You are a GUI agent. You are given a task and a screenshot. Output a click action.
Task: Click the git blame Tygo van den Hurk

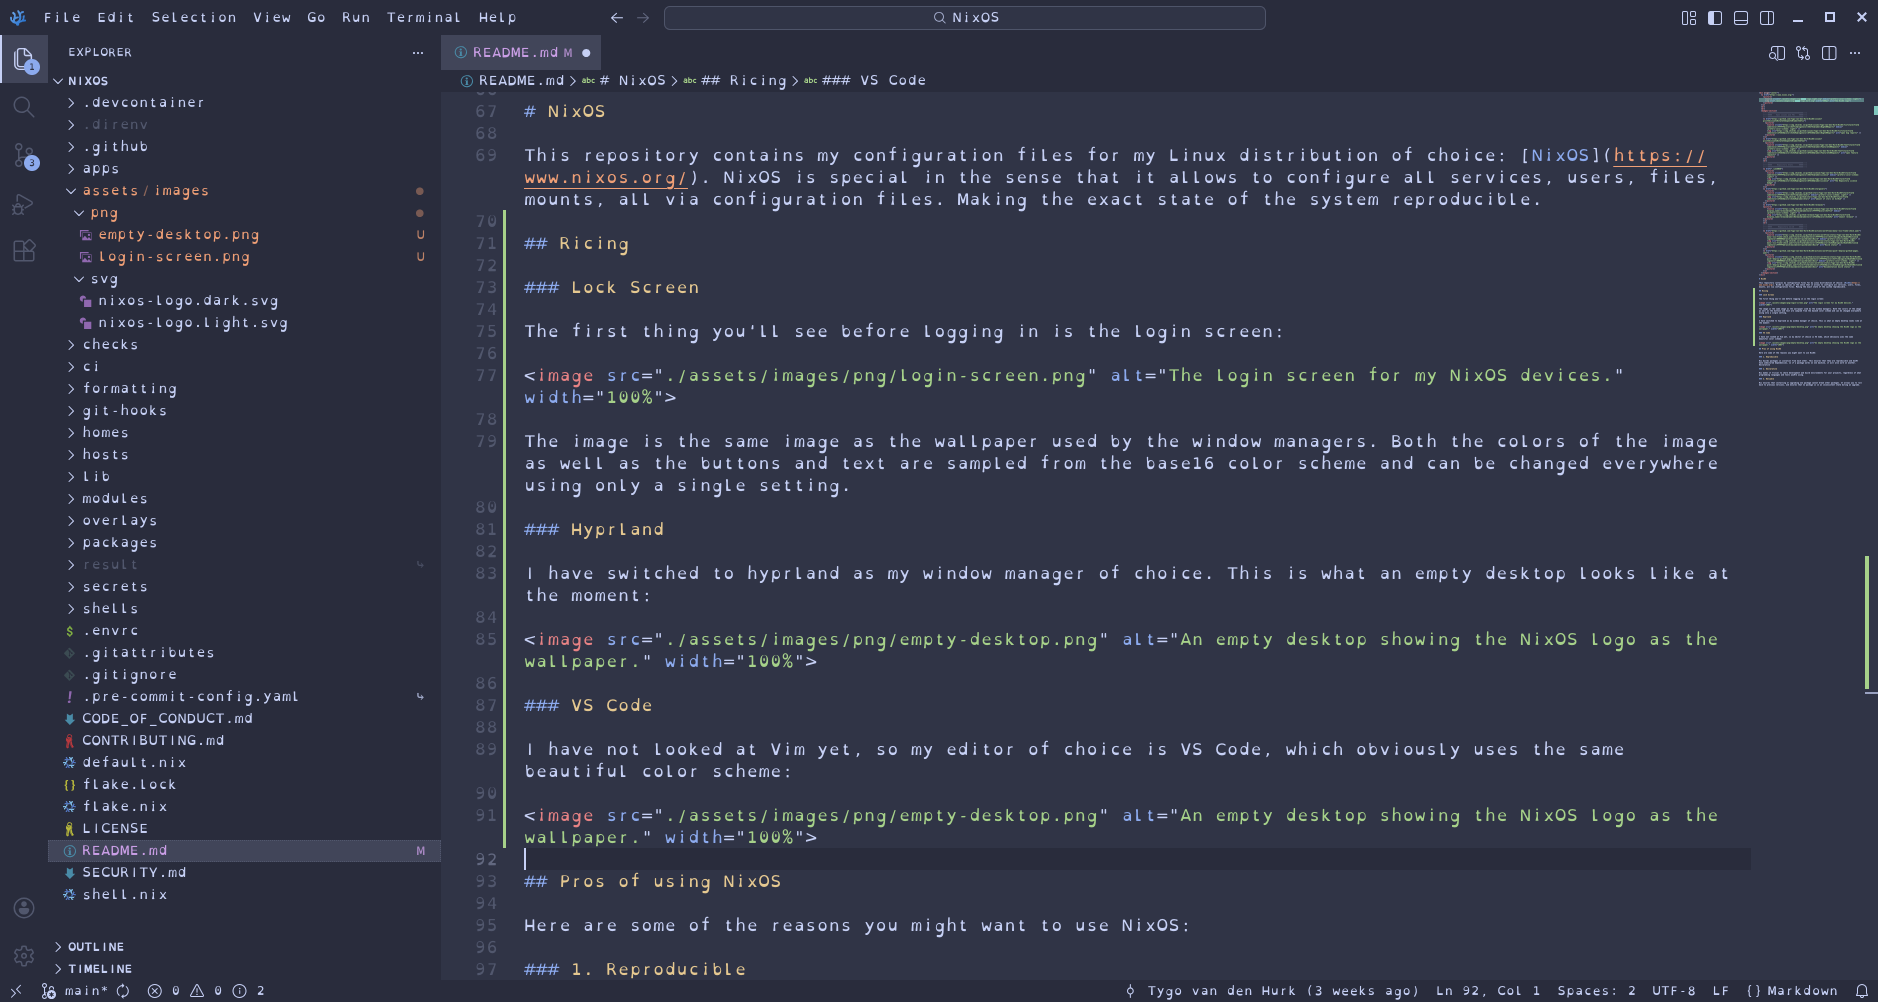click(x=1272, y=991)
